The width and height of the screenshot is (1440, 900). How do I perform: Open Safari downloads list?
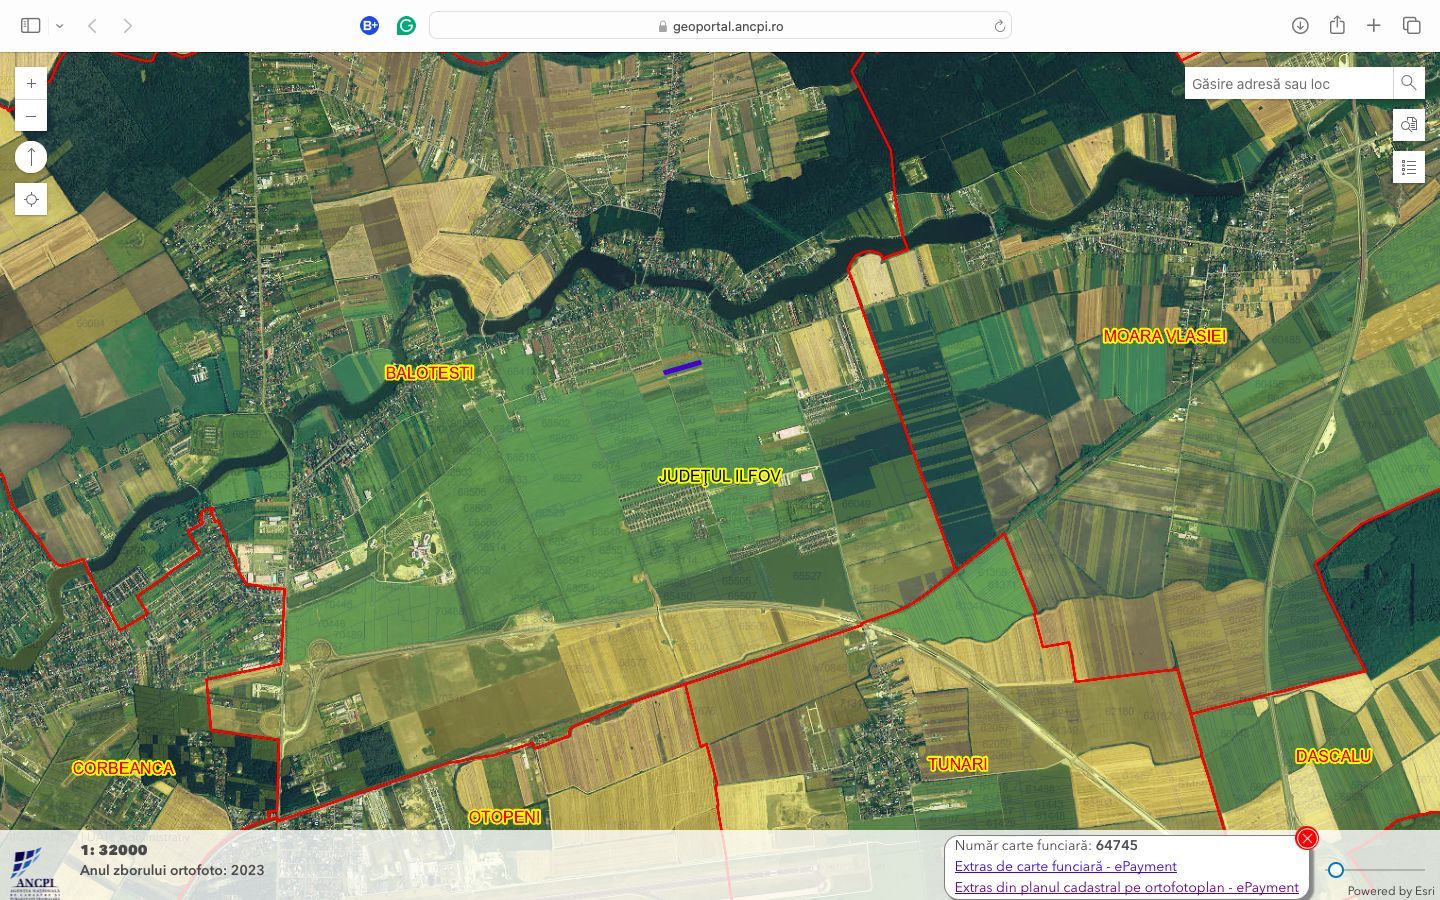[1300, 26]
